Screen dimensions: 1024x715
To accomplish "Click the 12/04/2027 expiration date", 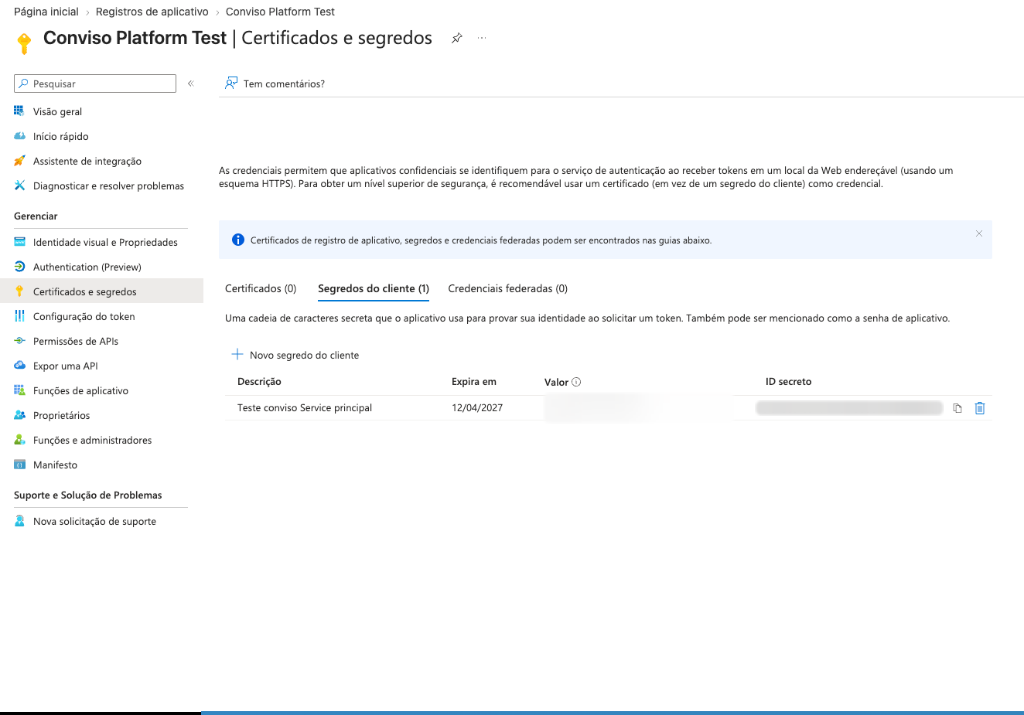I will [x=477, y=407].
